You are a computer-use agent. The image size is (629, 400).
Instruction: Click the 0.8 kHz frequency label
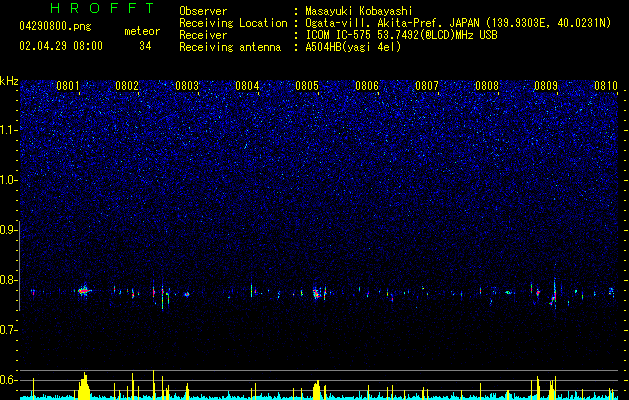click(x=9, y=280)
